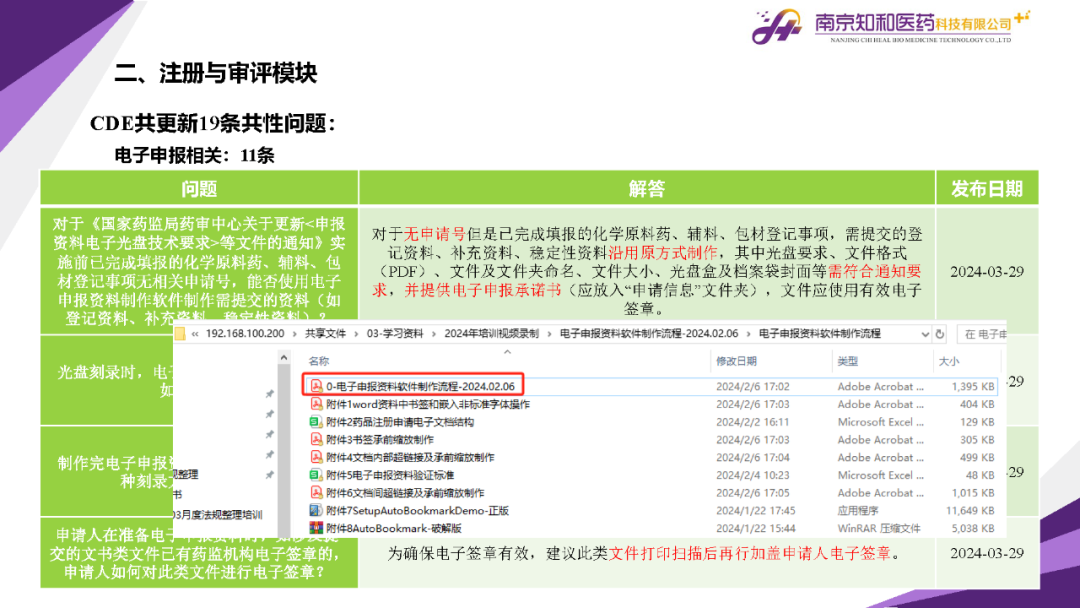Viewport: 1080px width, 608px height.
Task: Click the folder icon at the address bar start
Action: point(181,333)
